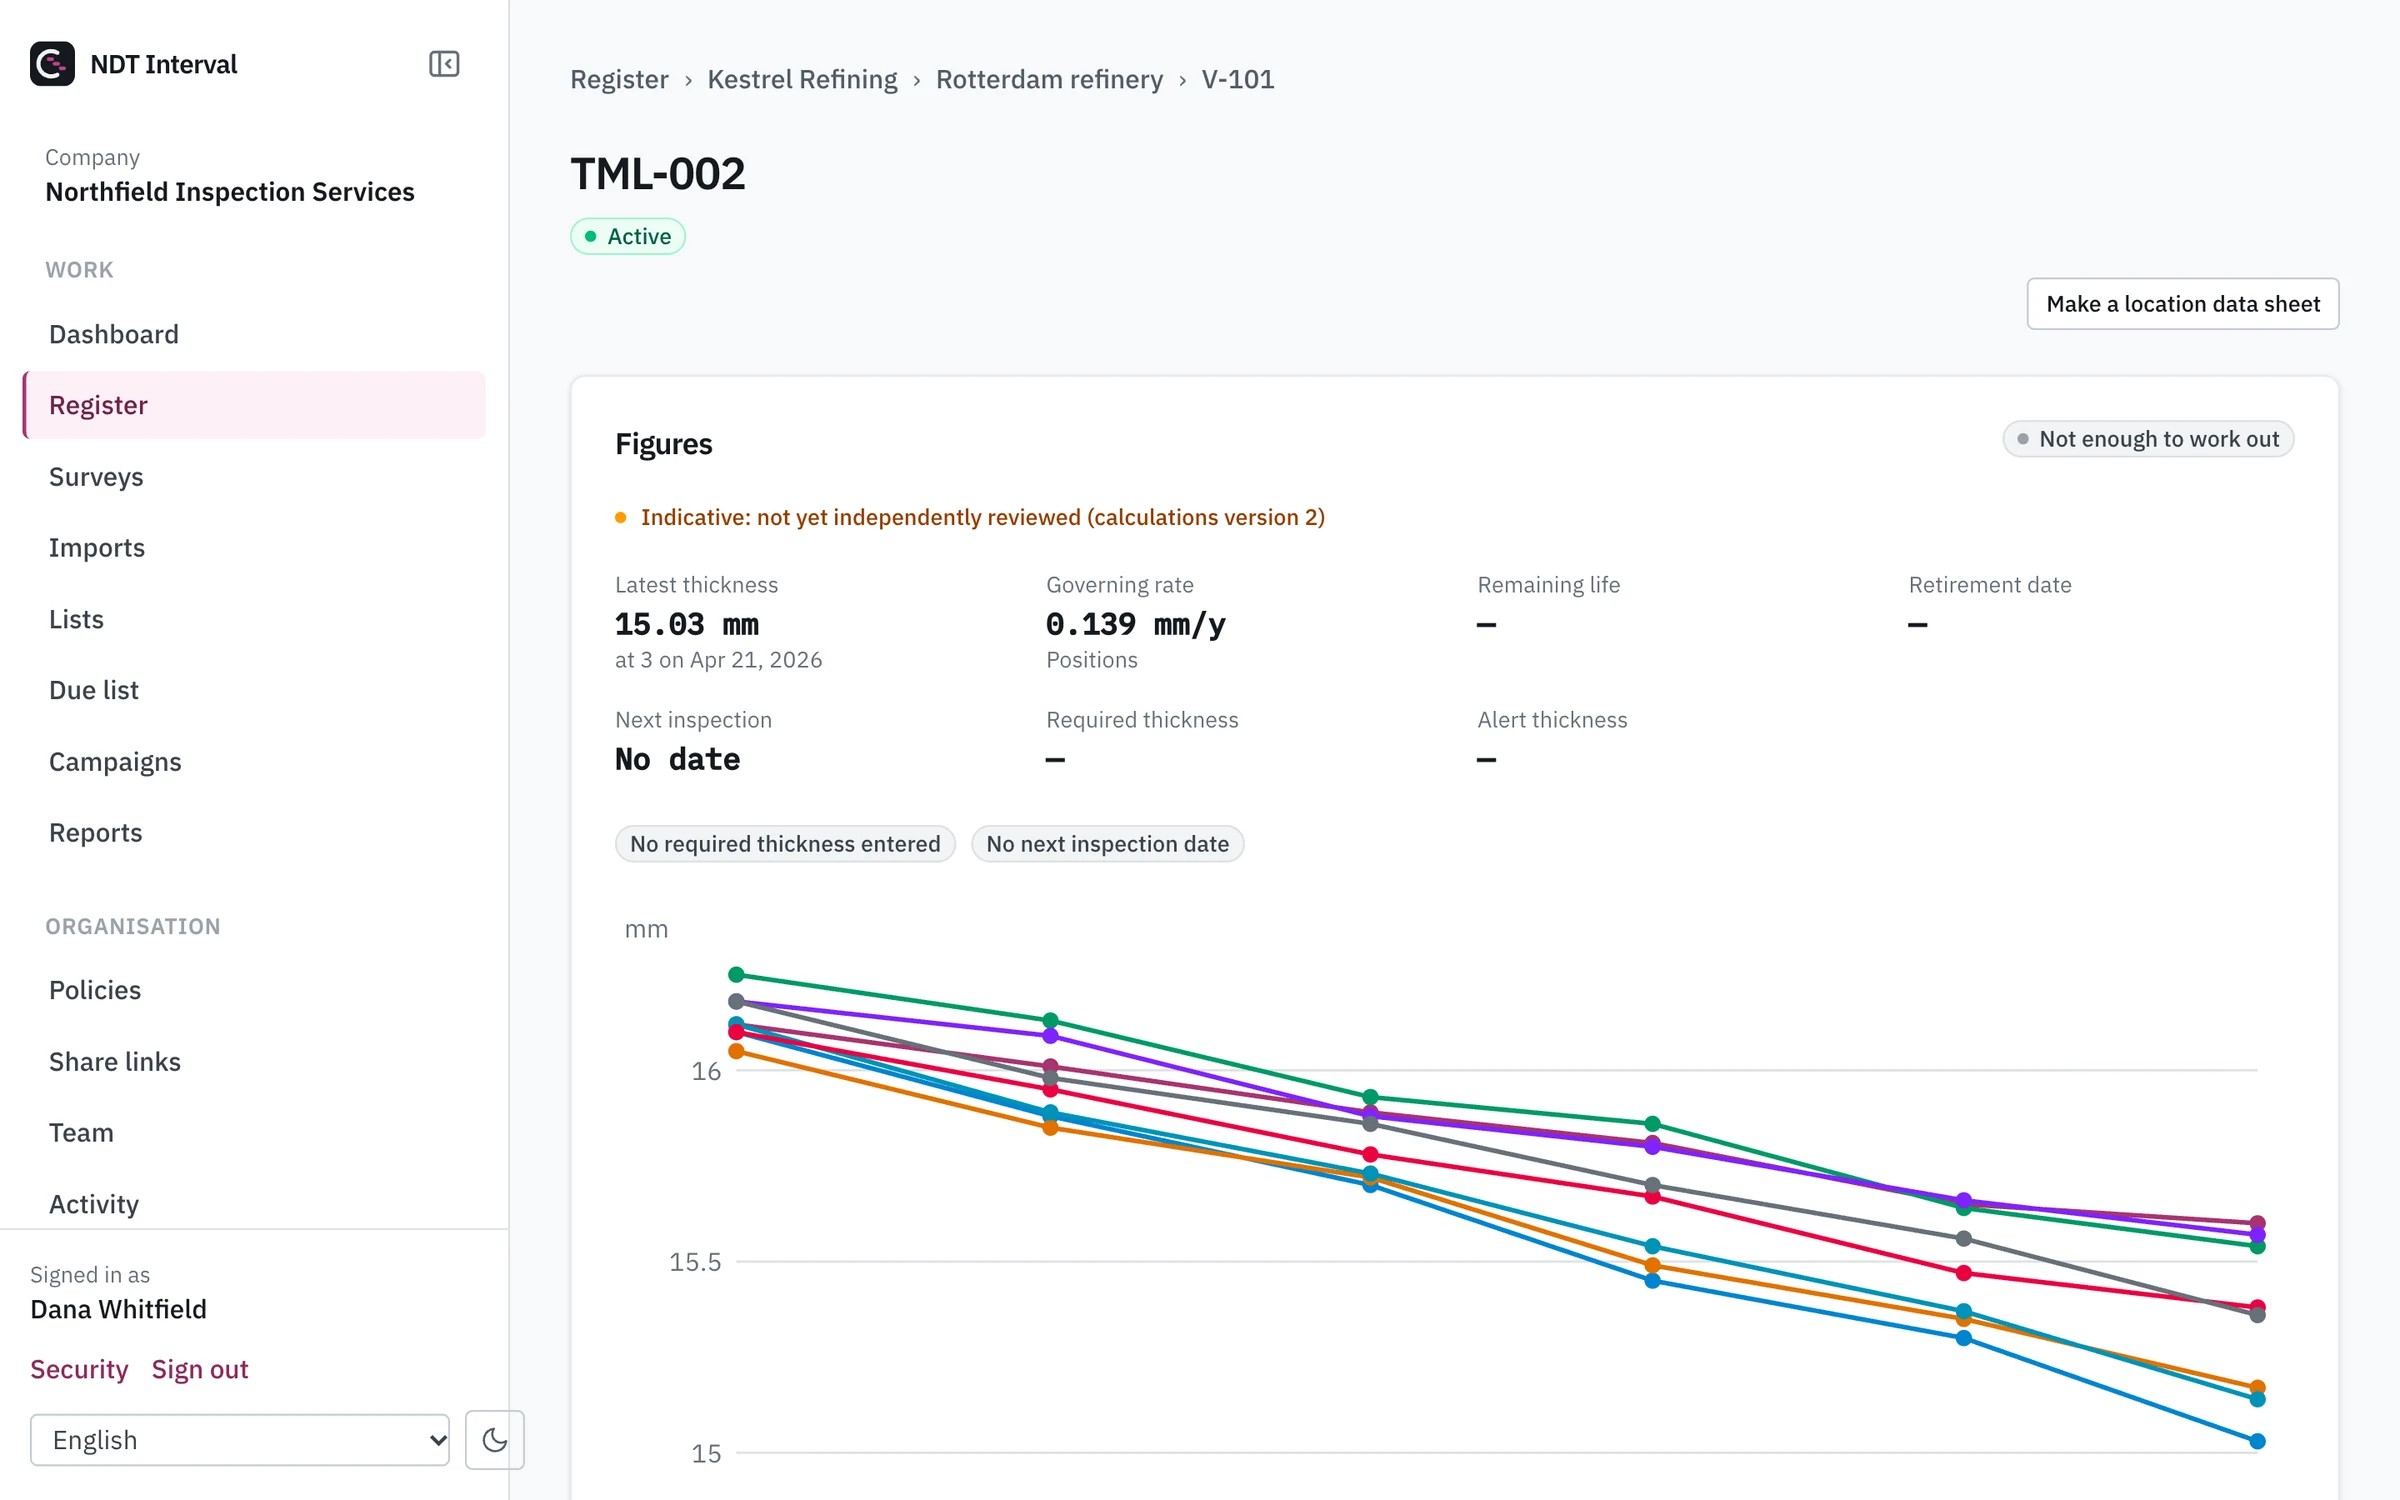The image size is (2400, 1500).
Task: Click the No required thickness entered chip
Action: click(x=785, y=844)
